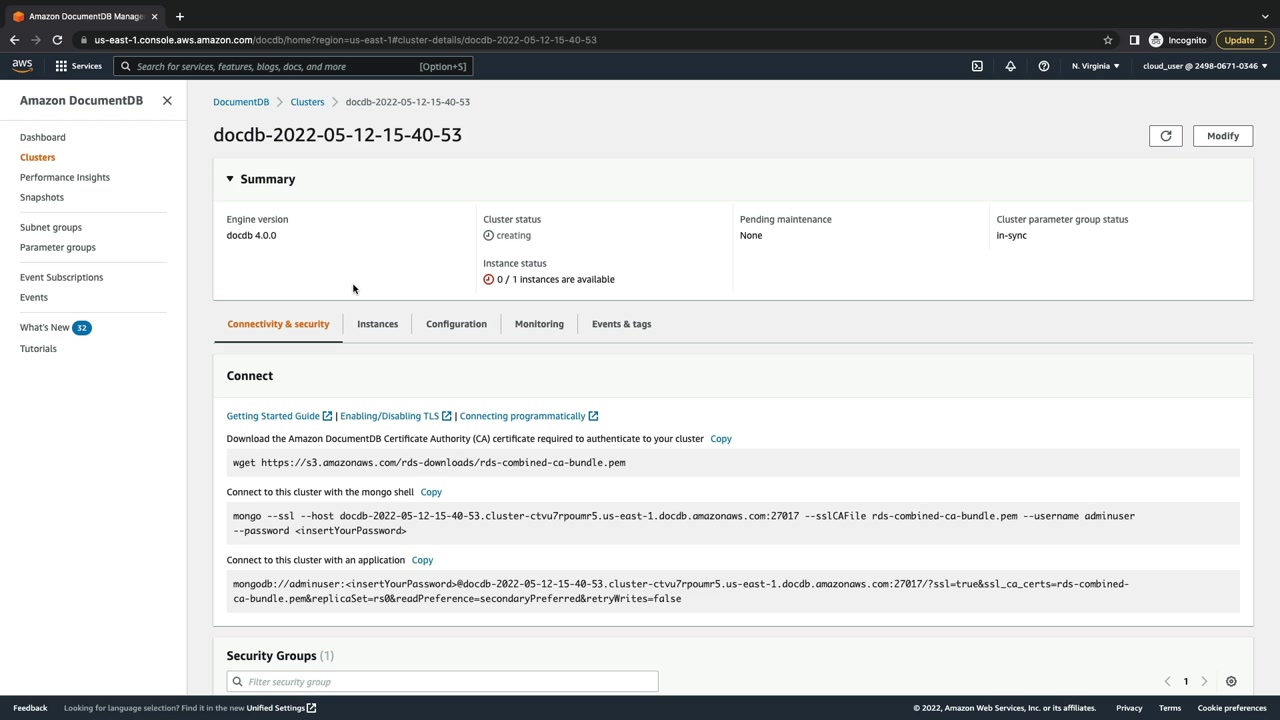Expand the browser tab search chevron
The image size is (1280, 720).
pyautogui.click(x=1265, y=16)
